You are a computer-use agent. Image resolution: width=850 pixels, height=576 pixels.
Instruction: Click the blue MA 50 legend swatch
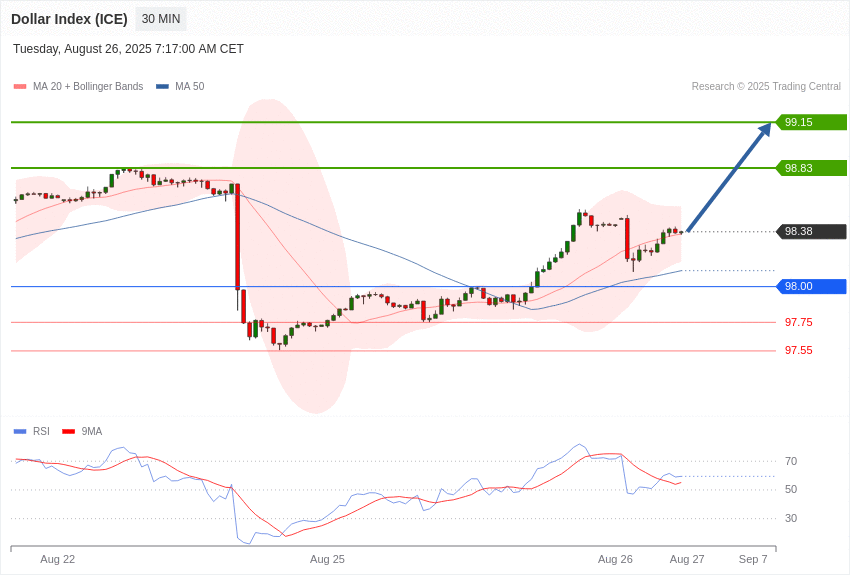[x=162, y=87]
